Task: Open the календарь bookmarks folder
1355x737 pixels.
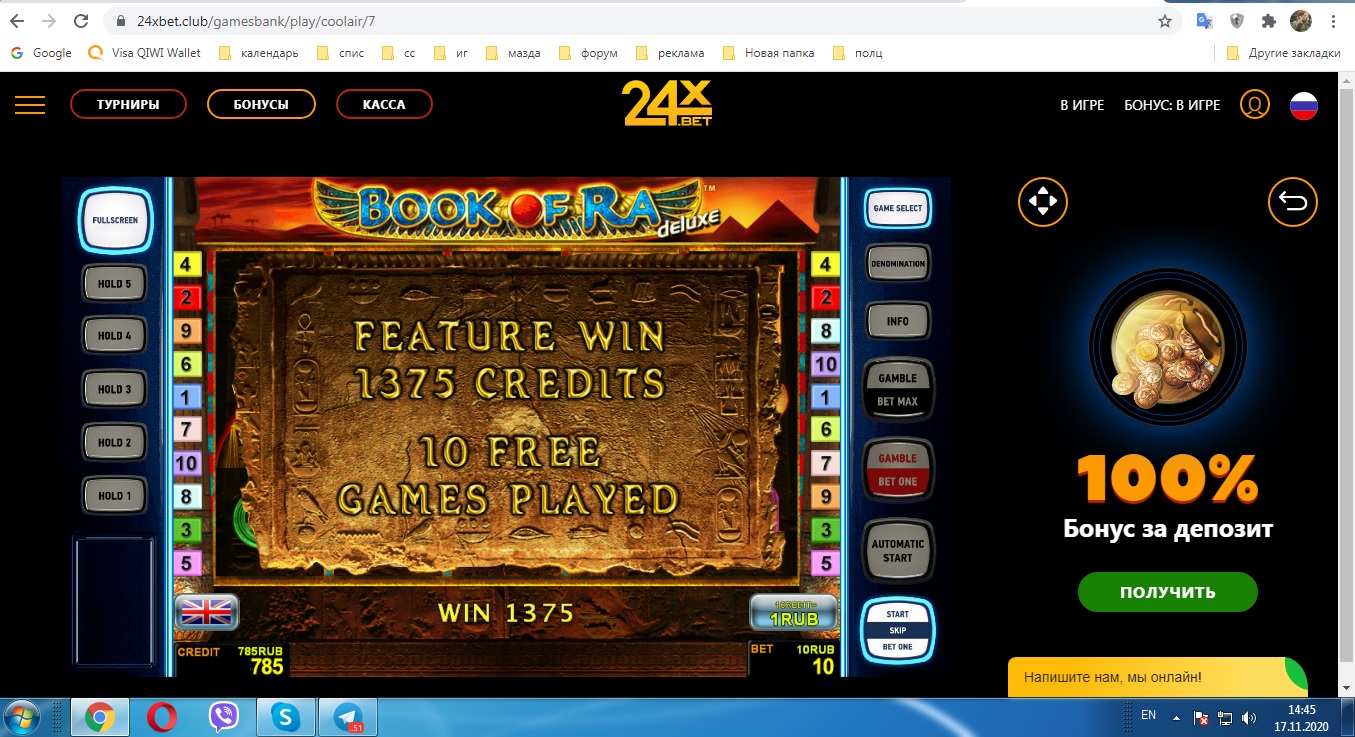Action: coord(258,53)
